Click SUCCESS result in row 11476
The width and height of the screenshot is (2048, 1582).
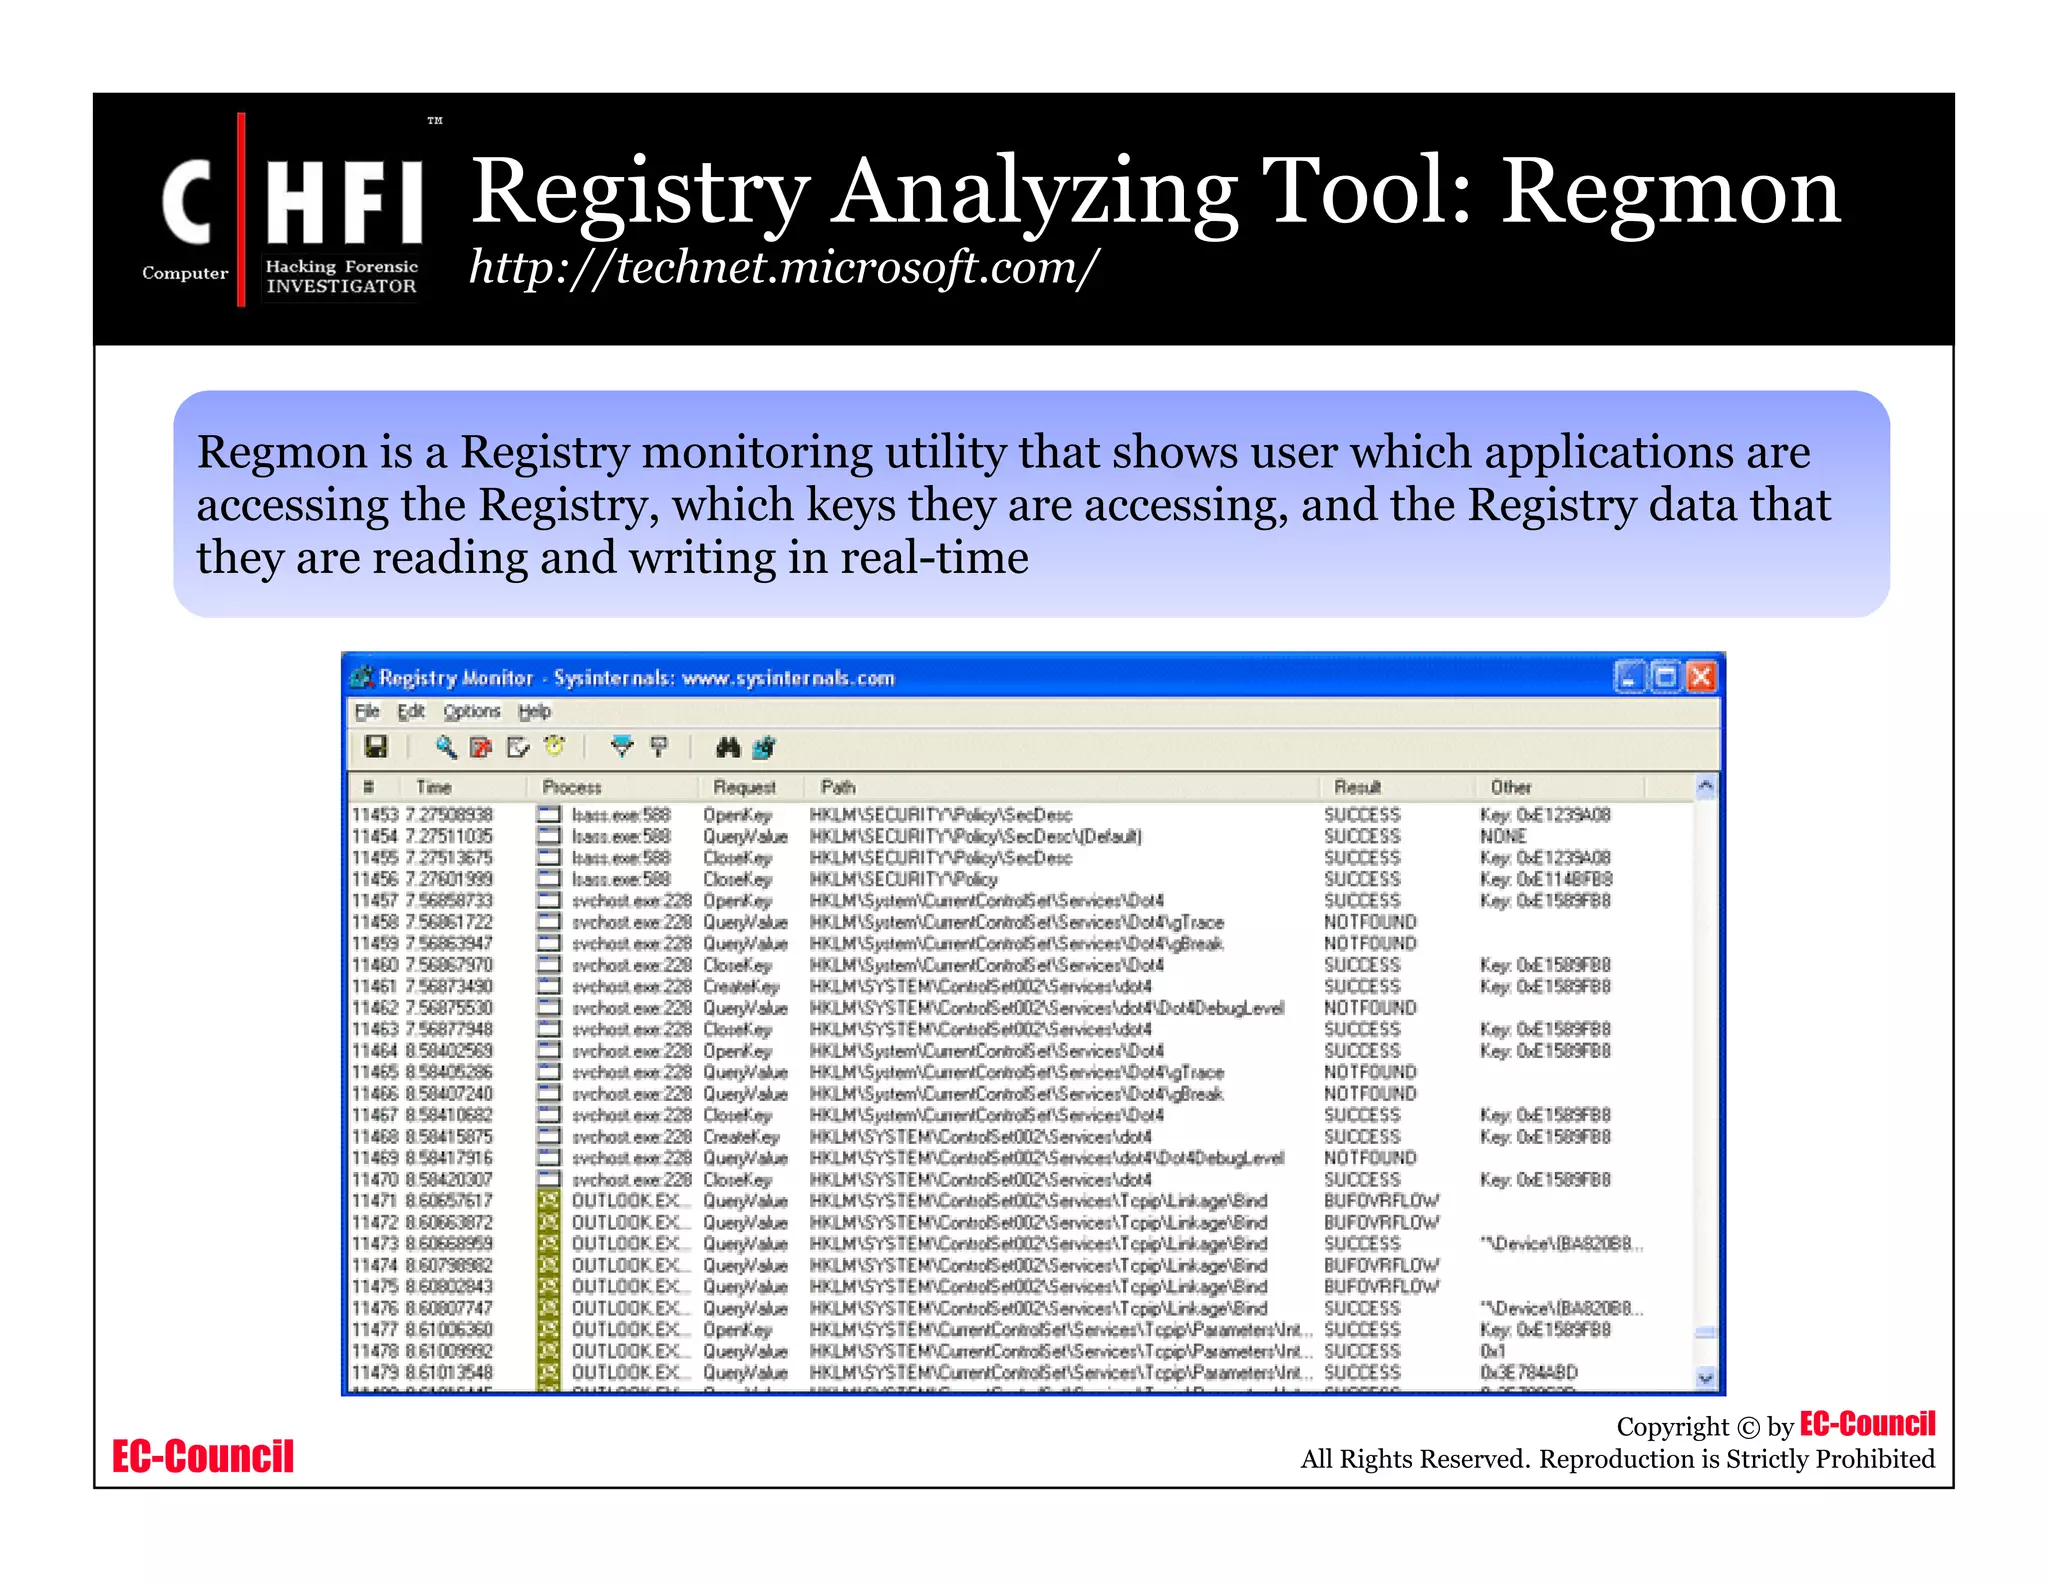click(1362, 1308)
